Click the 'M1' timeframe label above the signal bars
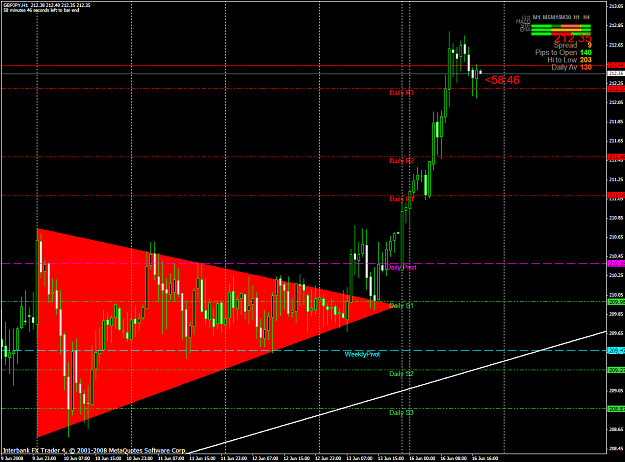This screenshot has width=625, height=462. pyautogui.click(x=537, y=17)
